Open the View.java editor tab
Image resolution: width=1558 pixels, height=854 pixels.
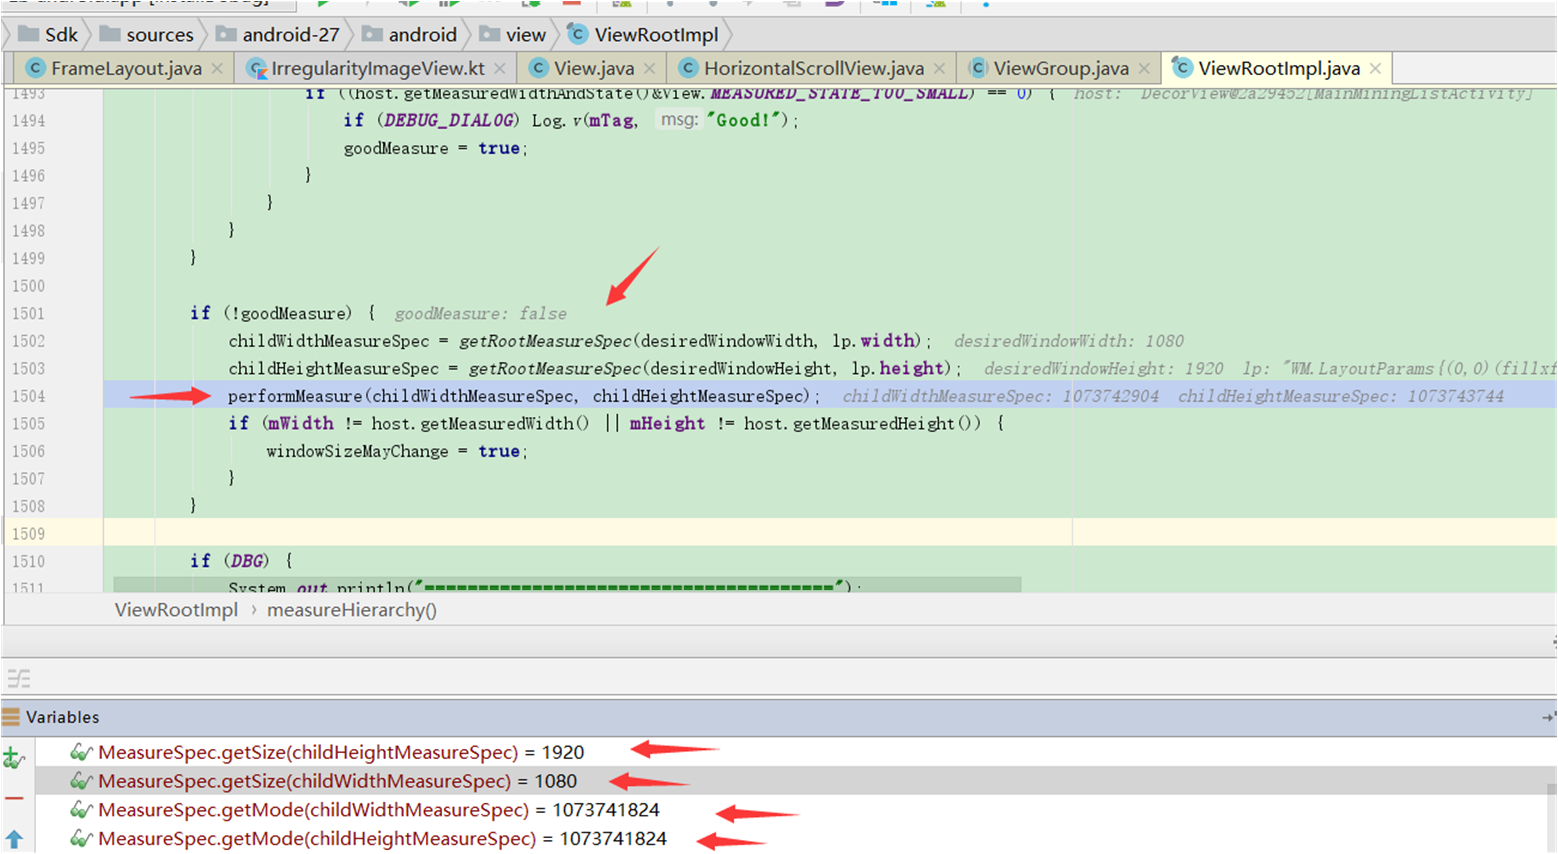tap(594, 68)
